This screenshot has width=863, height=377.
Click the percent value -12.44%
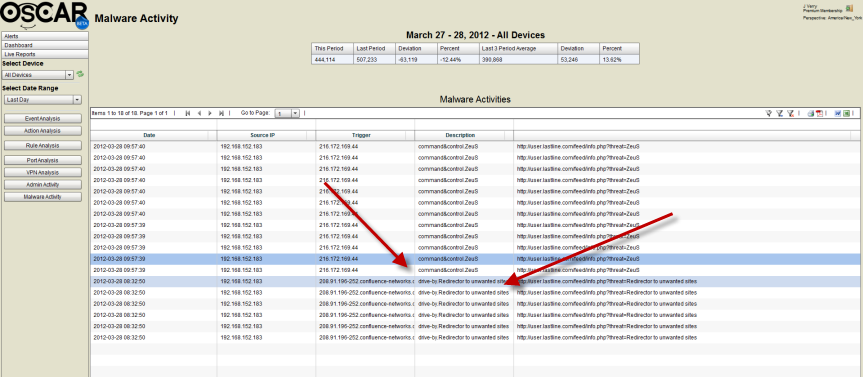click(450, 59)
